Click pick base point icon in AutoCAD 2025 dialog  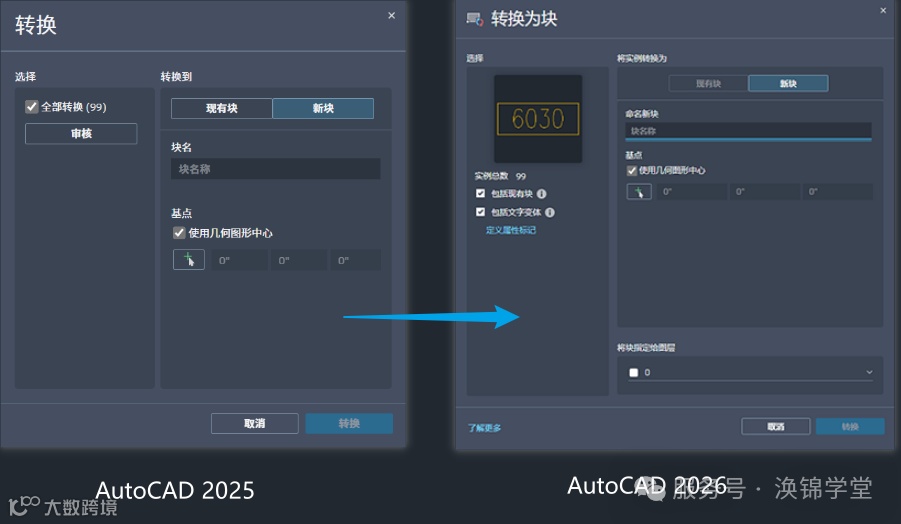click(188, 260)
